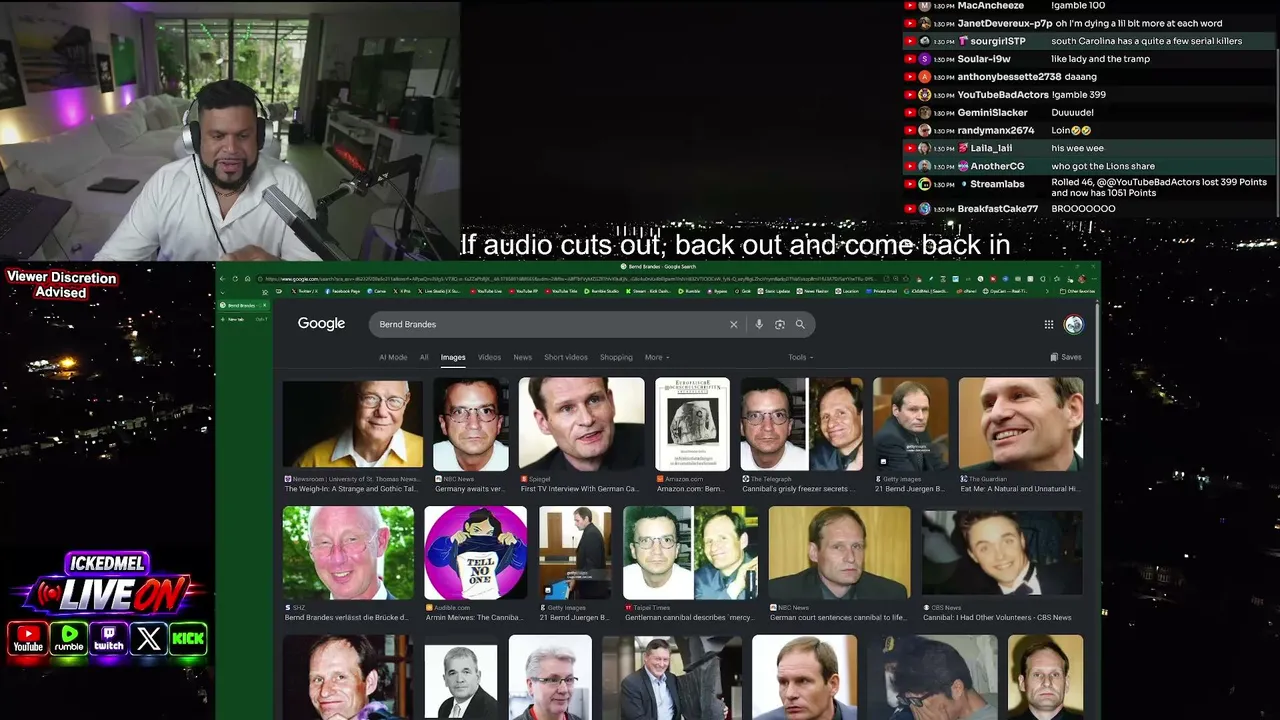Open the cPanel bookmark
Viewport: 1280px width, 720px height.
click(965, 291)
